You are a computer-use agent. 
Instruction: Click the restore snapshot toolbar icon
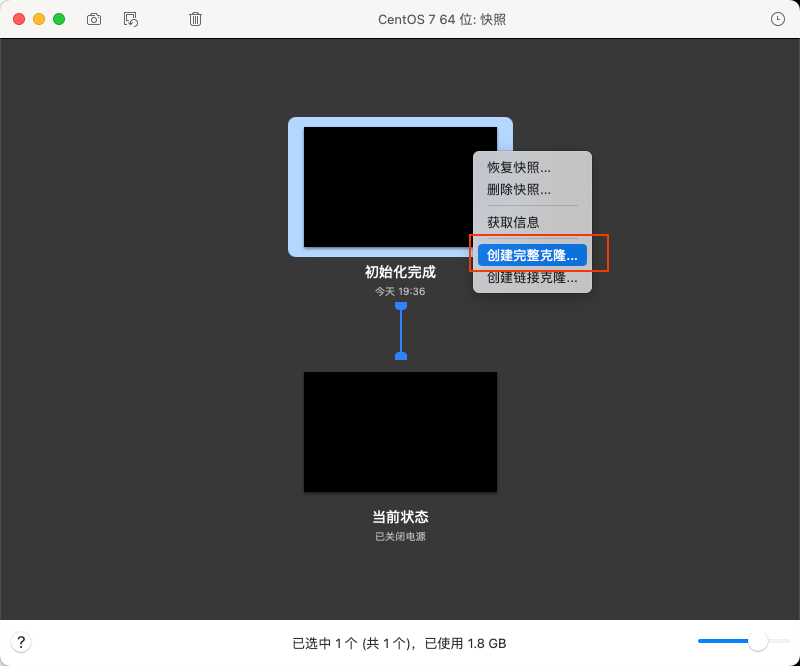(x=131, y=19)
